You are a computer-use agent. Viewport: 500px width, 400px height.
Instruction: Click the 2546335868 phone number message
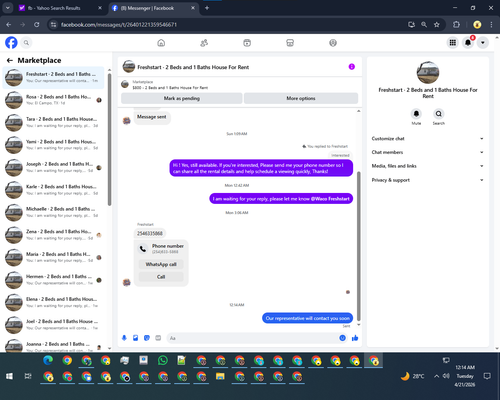coord(150,233)
